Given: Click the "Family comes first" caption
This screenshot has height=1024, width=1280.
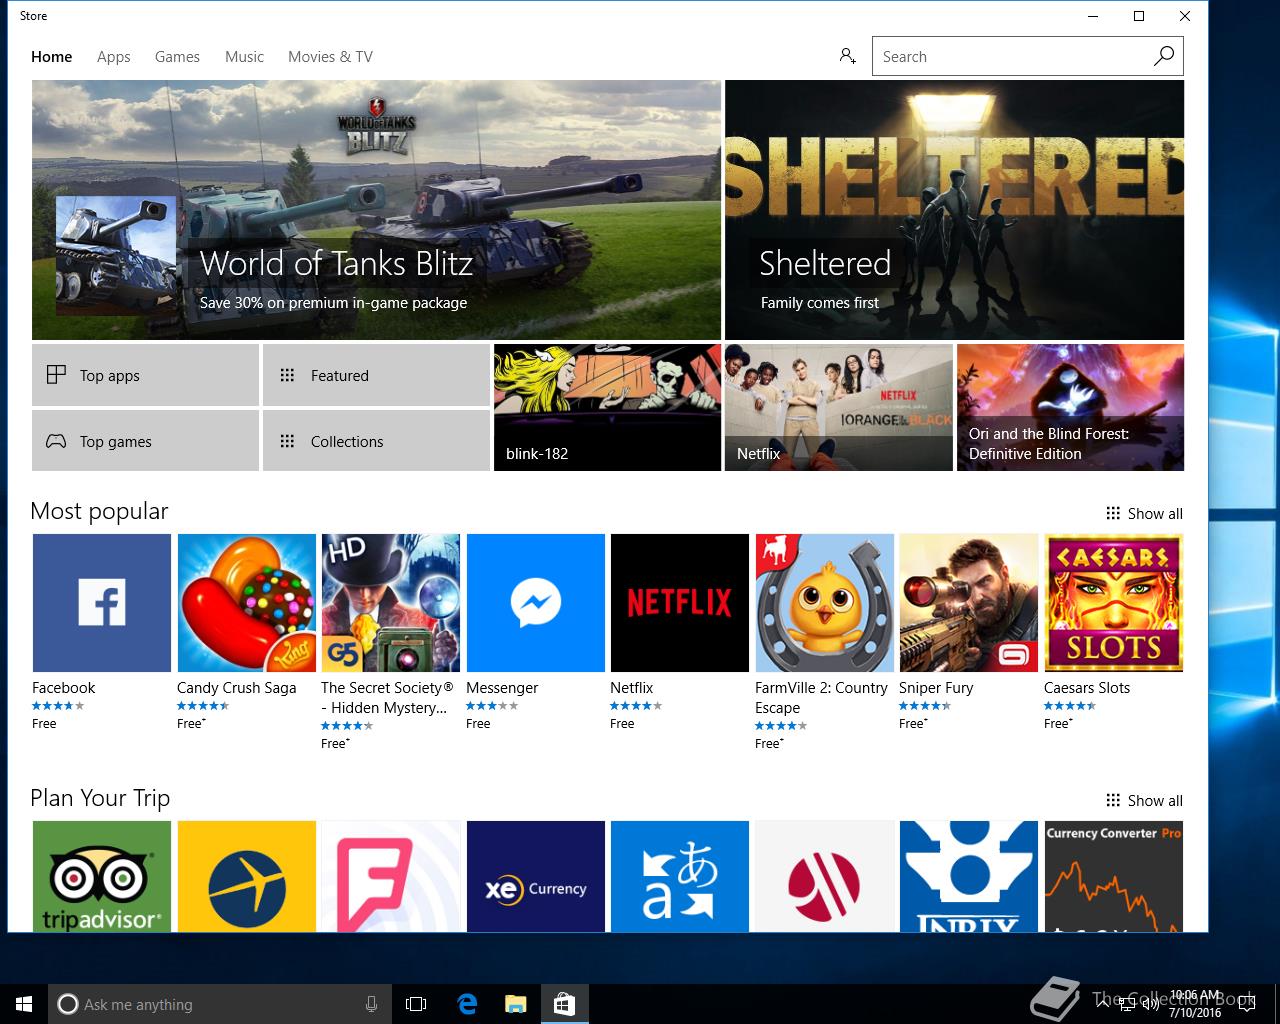Looking at the screenshot, I should [819, 303].
